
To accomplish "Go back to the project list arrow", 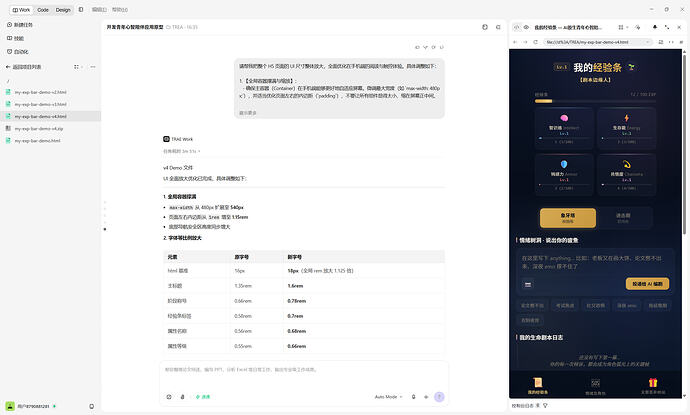I will (x=7, y=67).
